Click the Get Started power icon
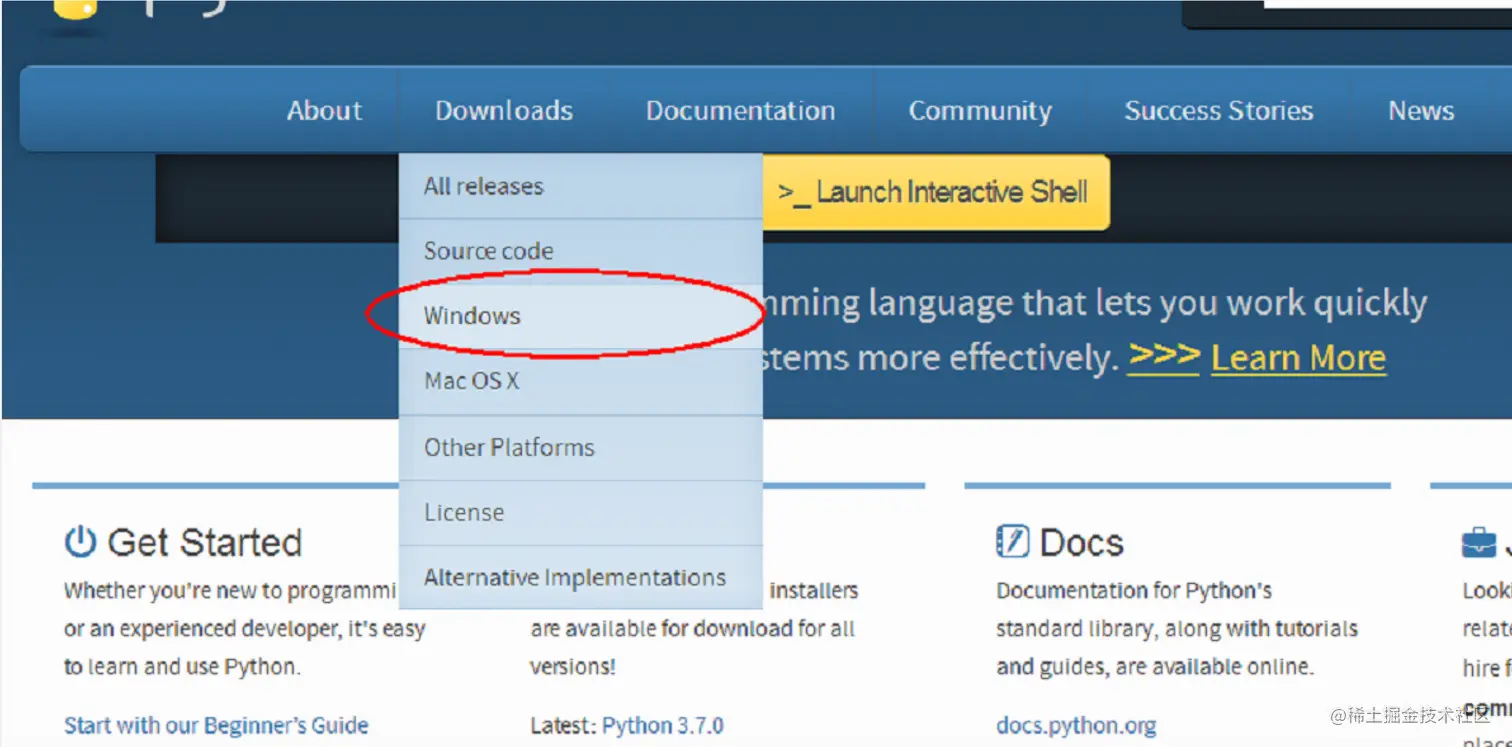 tap(80, 542)
